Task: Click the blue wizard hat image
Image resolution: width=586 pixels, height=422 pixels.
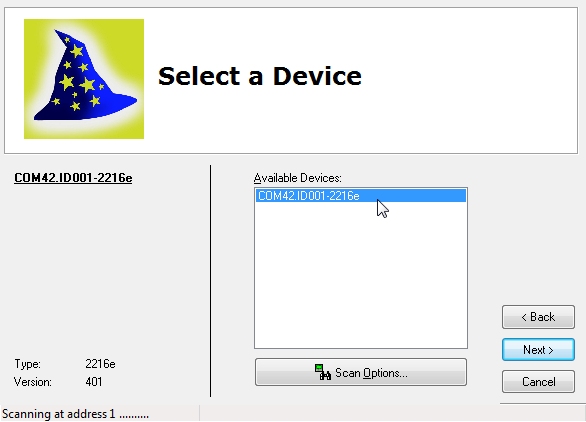Action: (85, 77)
